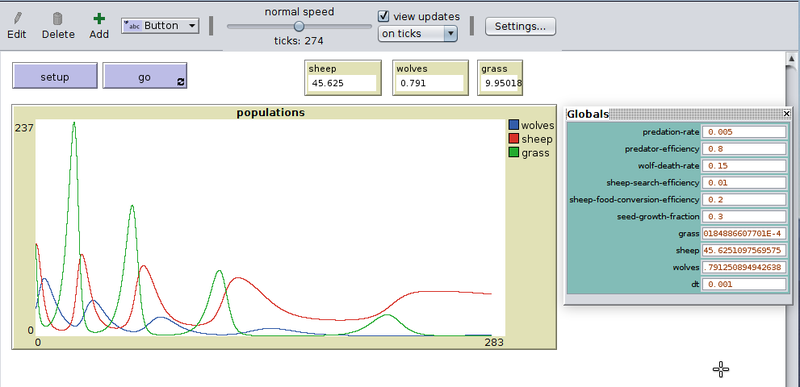Click the Delete trash can icon
This screenshot has width=800, height=387.
(58, 19)
